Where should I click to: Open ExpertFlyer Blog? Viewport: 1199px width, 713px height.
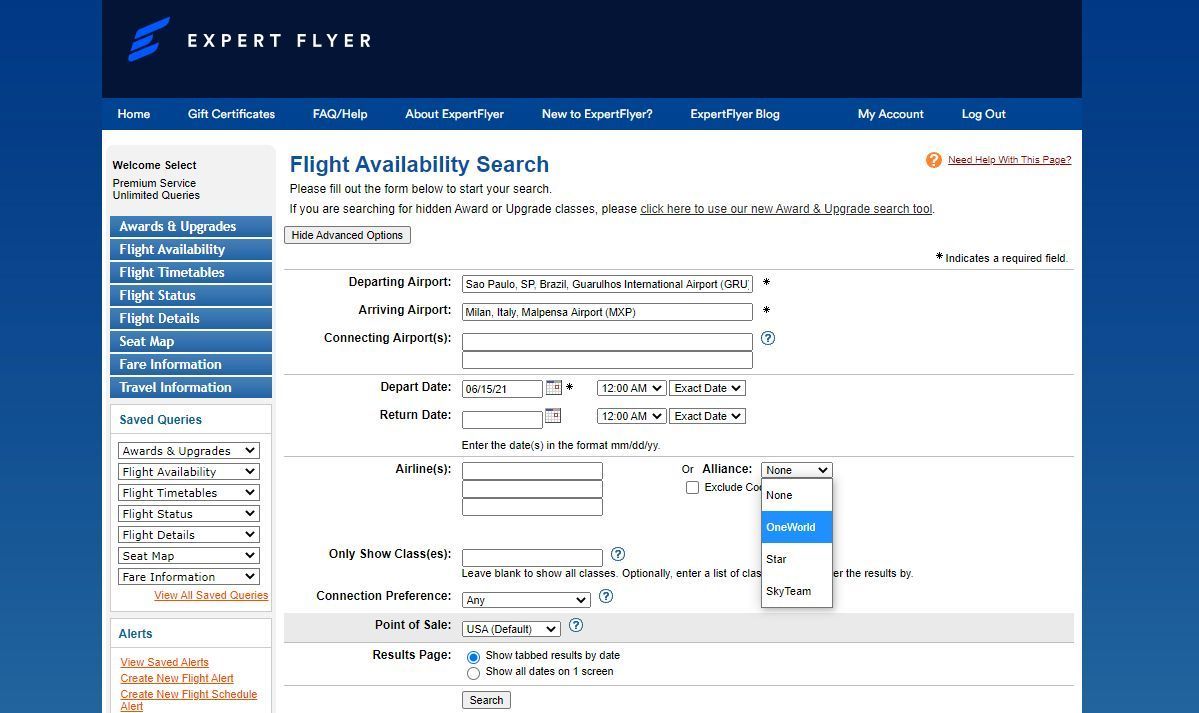735,114
